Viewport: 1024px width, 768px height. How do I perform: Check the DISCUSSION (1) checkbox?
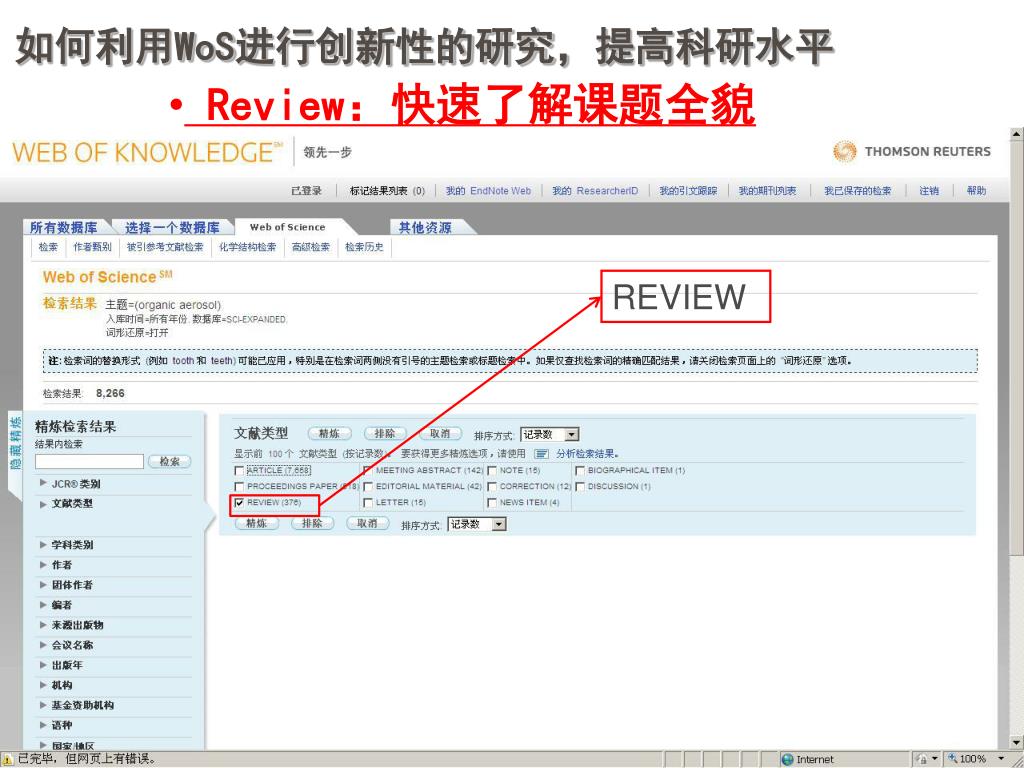tap(580, 487)
